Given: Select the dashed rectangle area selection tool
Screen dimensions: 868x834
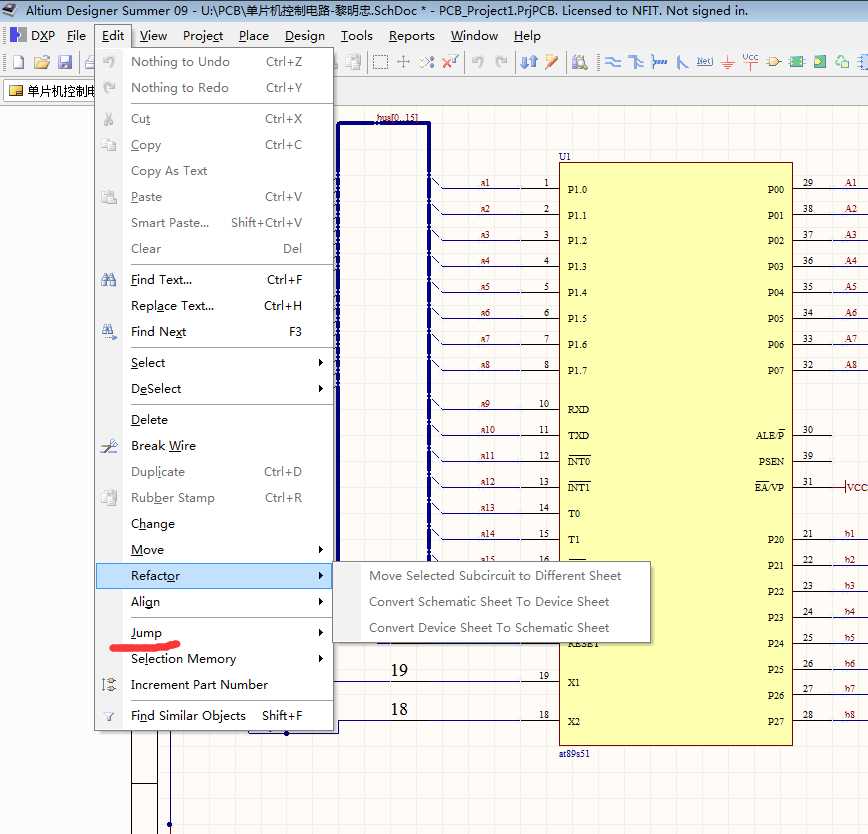Looking at the screenshot, I should 380,62.
